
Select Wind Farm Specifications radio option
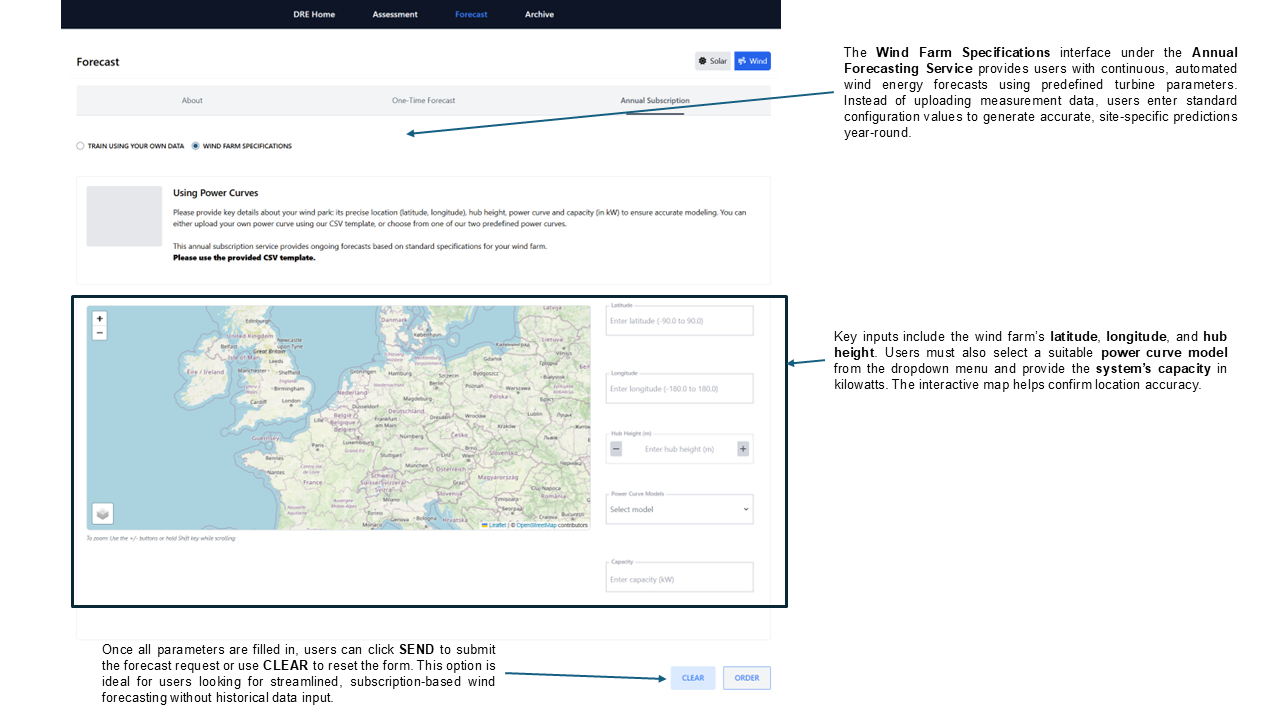196,146
